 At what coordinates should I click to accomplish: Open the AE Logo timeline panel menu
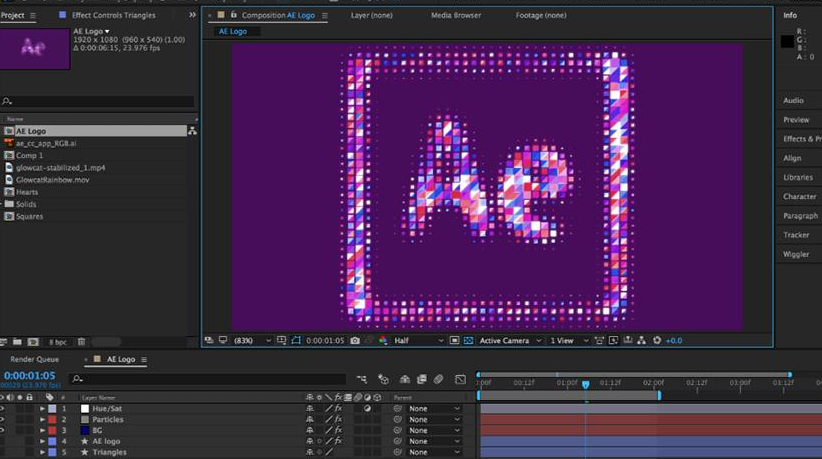(x=144, y=359)
